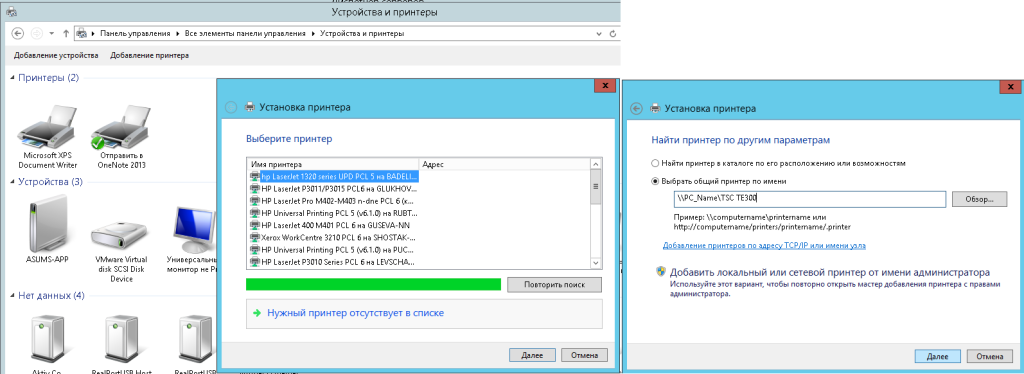Click the back arrow in the Найти принтер dialog
1024x374 pixels.
[636, 108]
